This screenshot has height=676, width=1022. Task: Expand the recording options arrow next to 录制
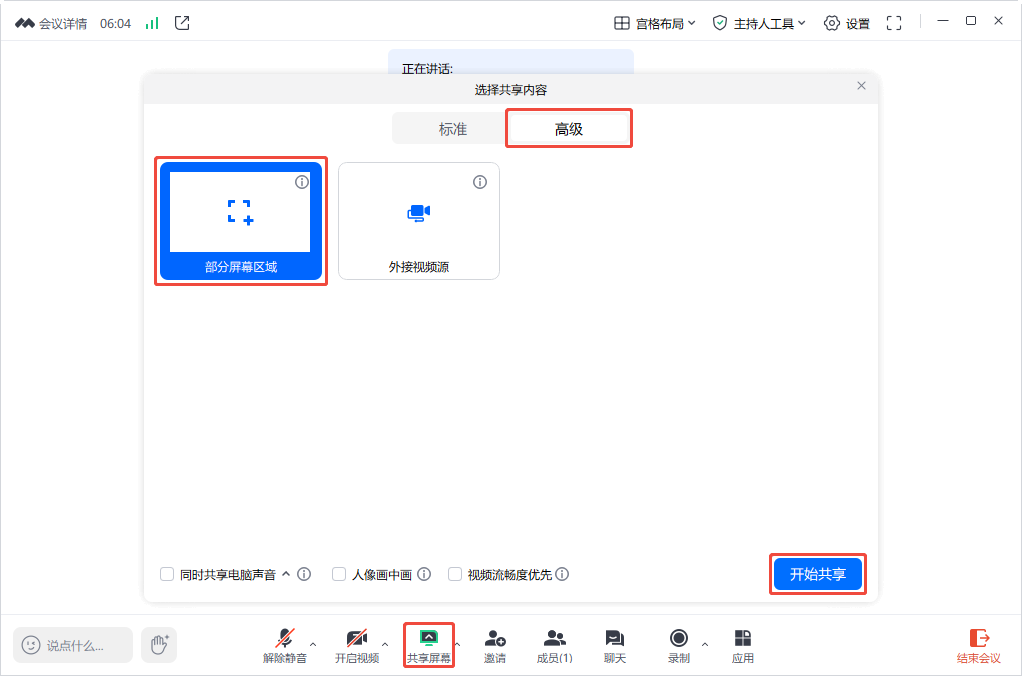click(705, 644)
